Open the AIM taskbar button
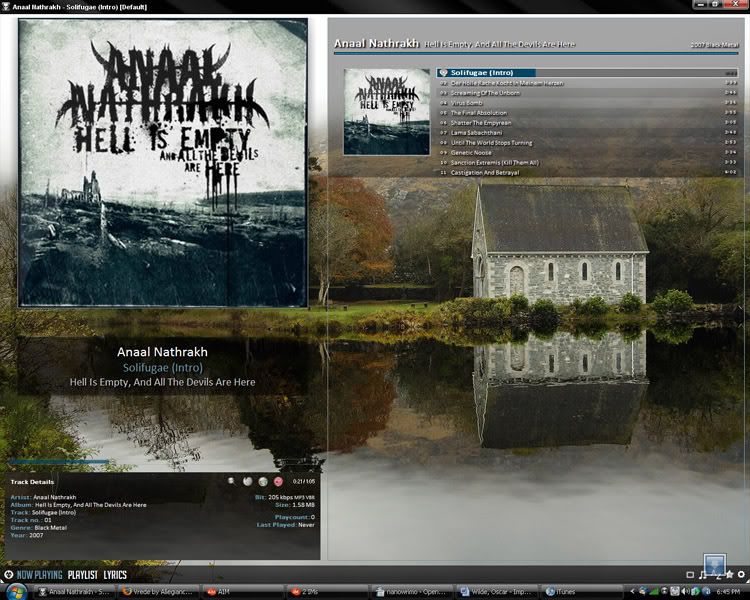The width and height of the screenshot is (750, 600). [243, 592]
